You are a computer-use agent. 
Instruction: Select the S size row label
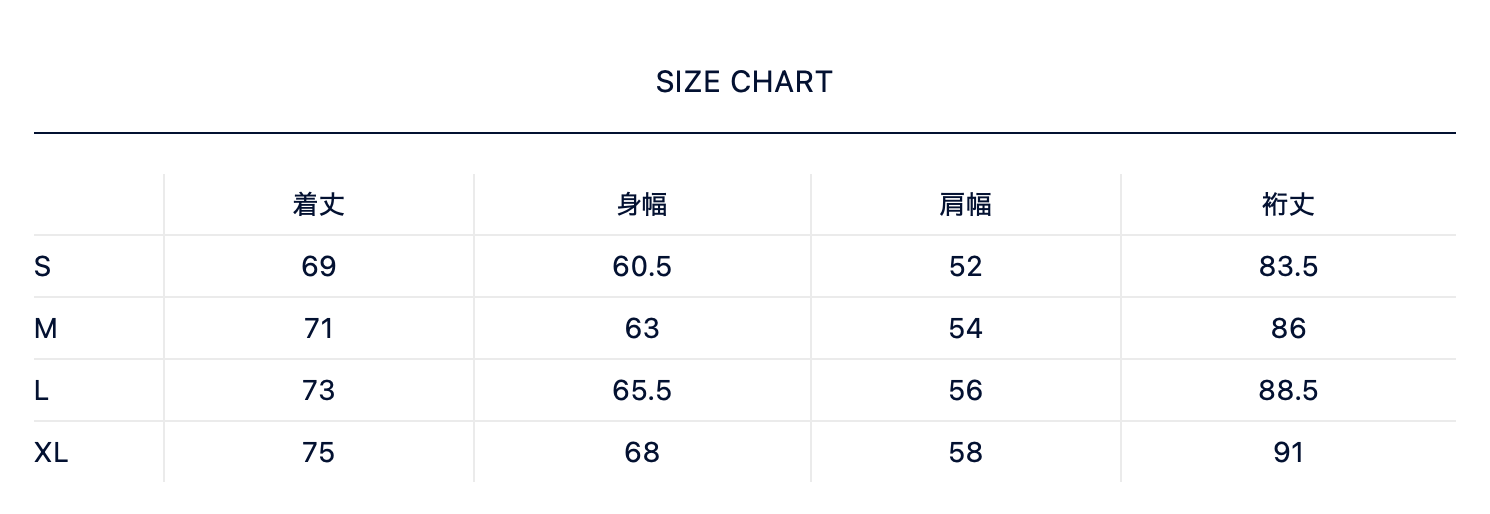click(x=42, y=267)
